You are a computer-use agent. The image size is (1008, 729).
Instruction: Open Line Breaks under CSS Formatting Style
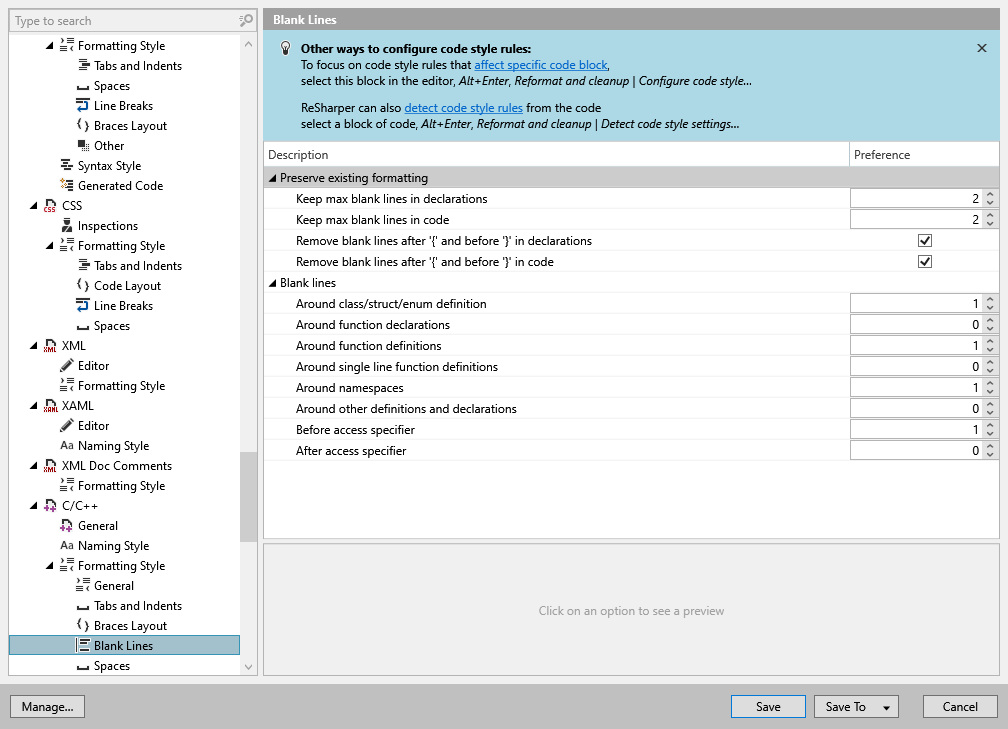click(122, 305)
